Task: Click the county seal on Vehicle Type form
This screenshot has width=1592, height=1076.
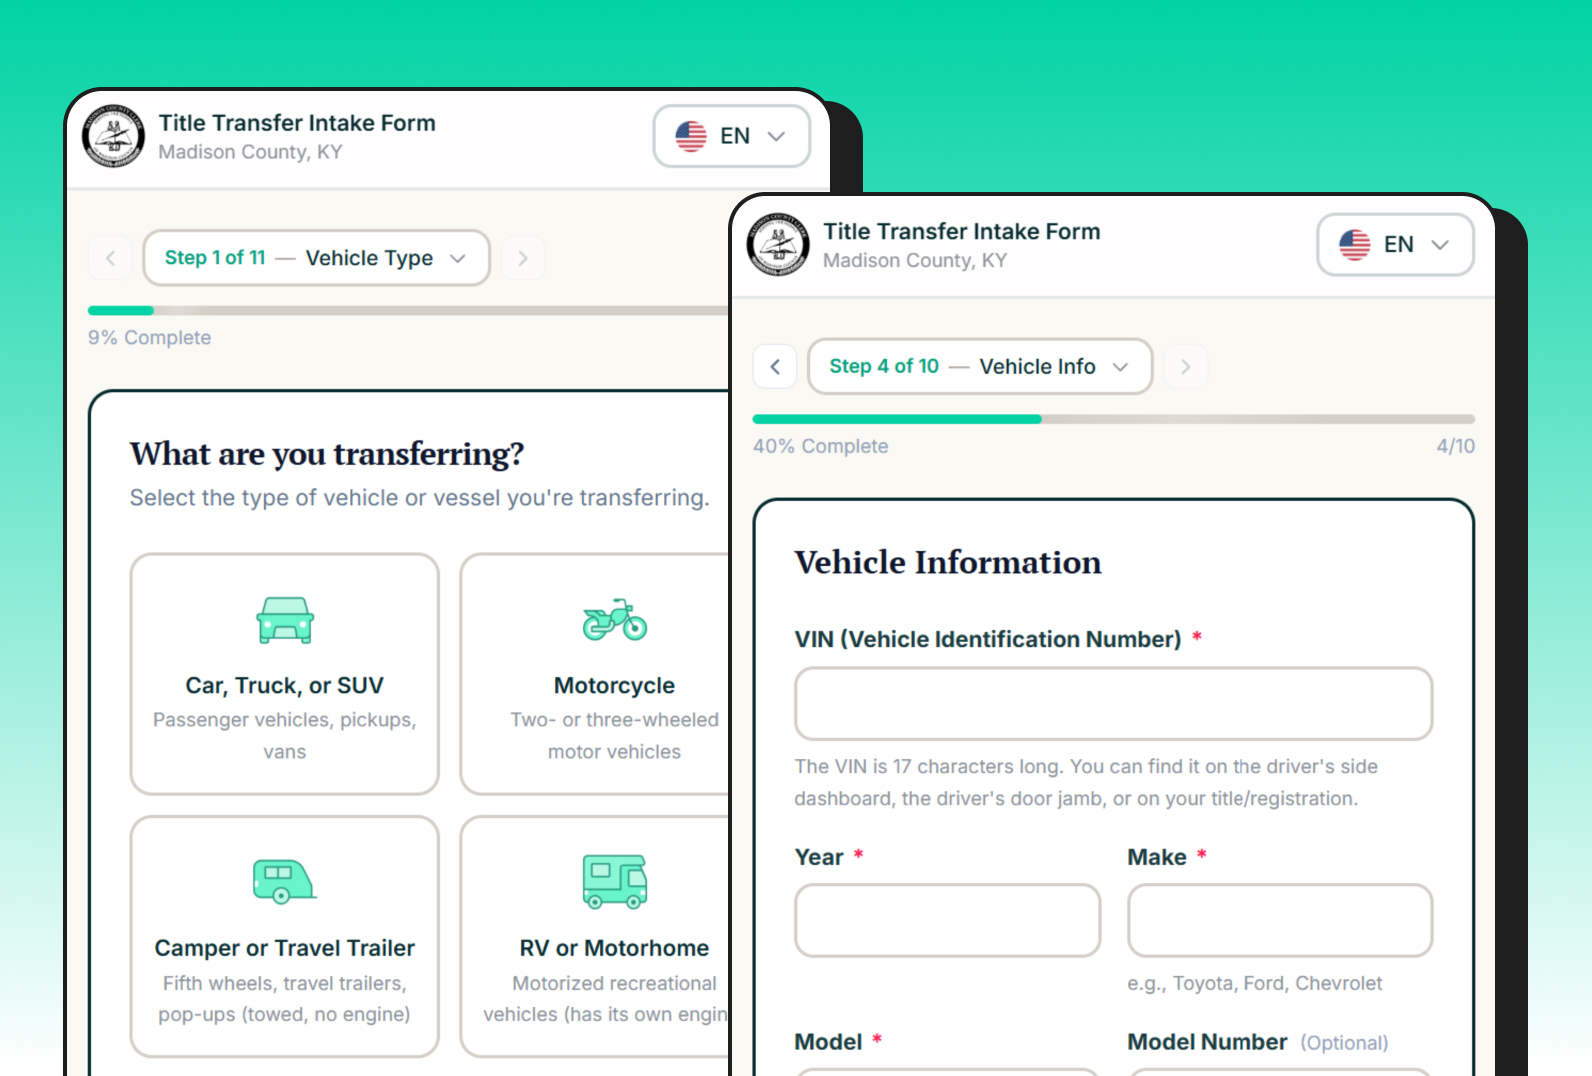Action: 113,137
